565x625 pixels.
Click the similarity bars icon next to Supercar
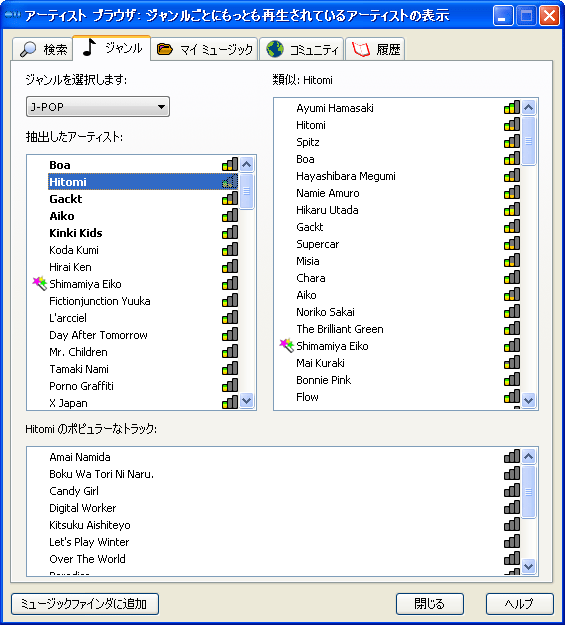pos(512,244)
